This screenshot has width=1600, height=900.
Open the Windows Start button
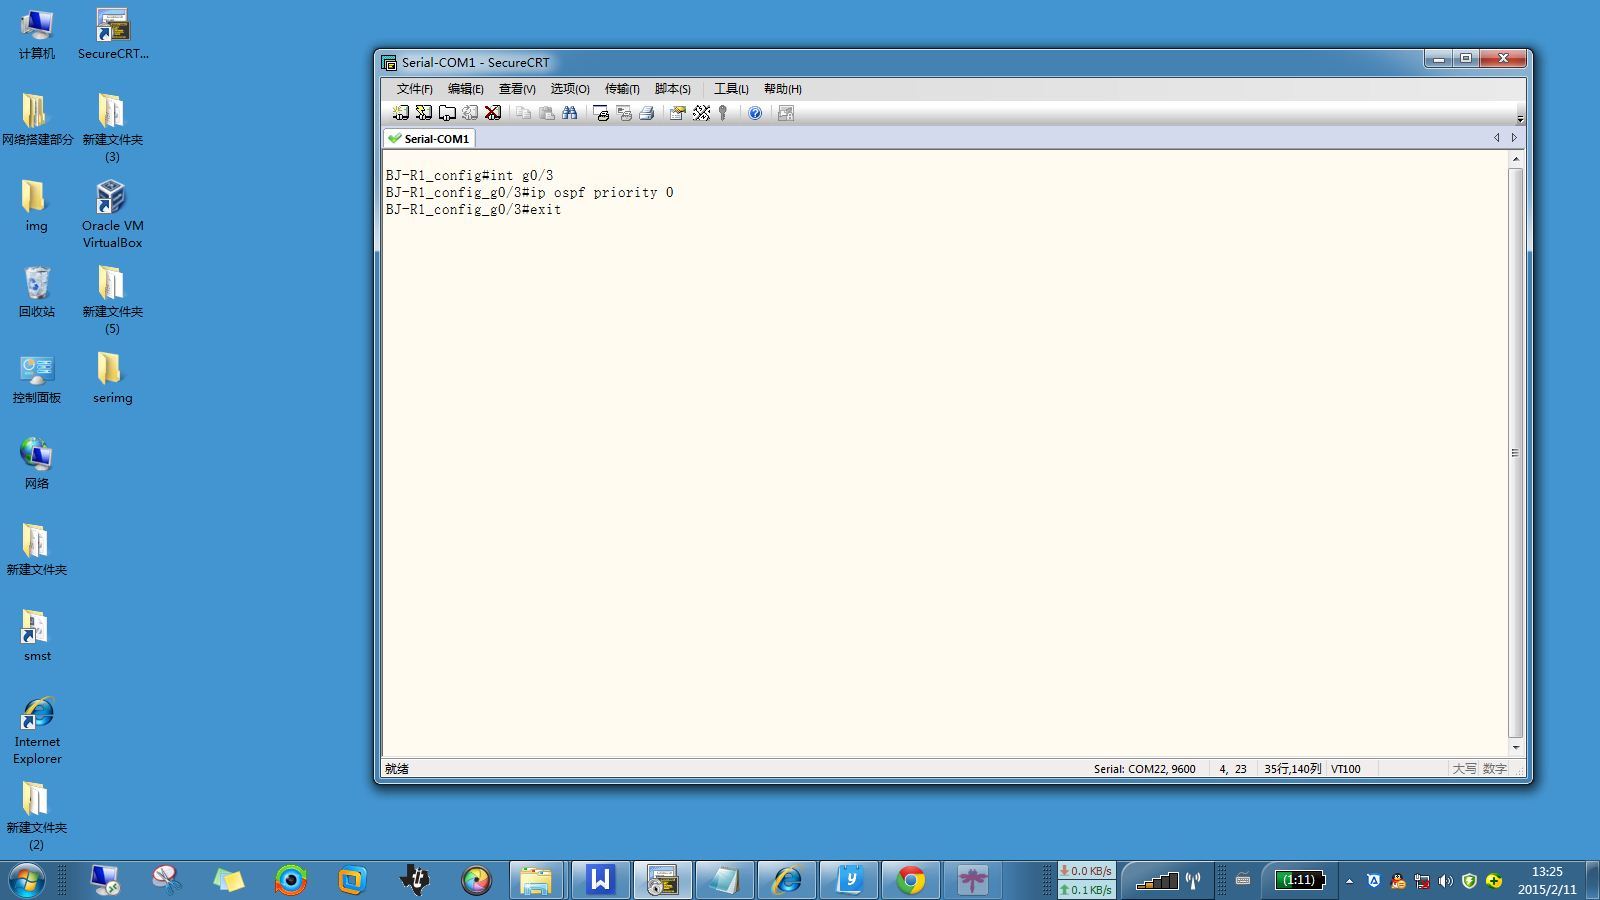pyautogui.click(x=27, y=880)
